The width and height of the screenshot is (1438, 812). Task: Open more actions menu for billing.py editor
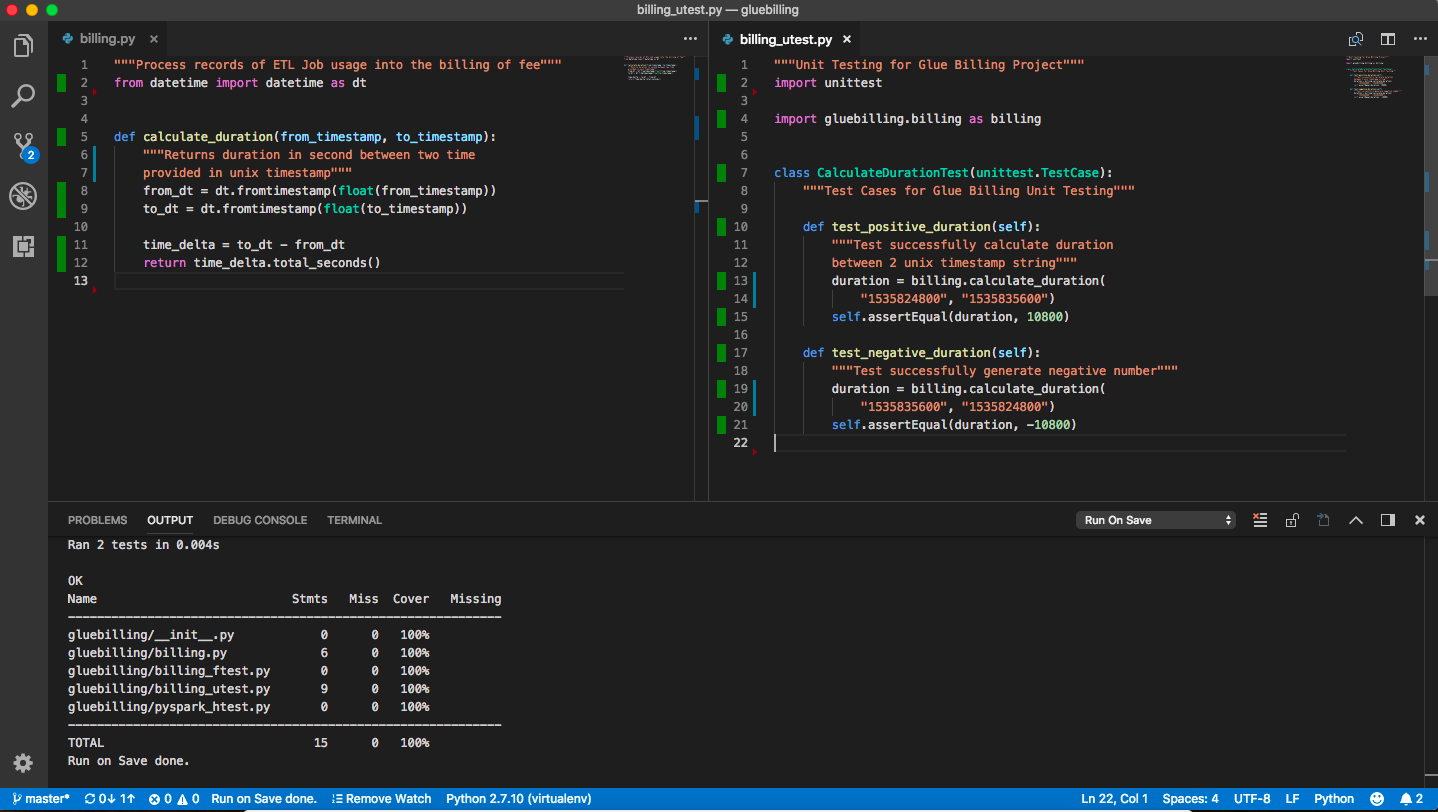coord(690,39)
